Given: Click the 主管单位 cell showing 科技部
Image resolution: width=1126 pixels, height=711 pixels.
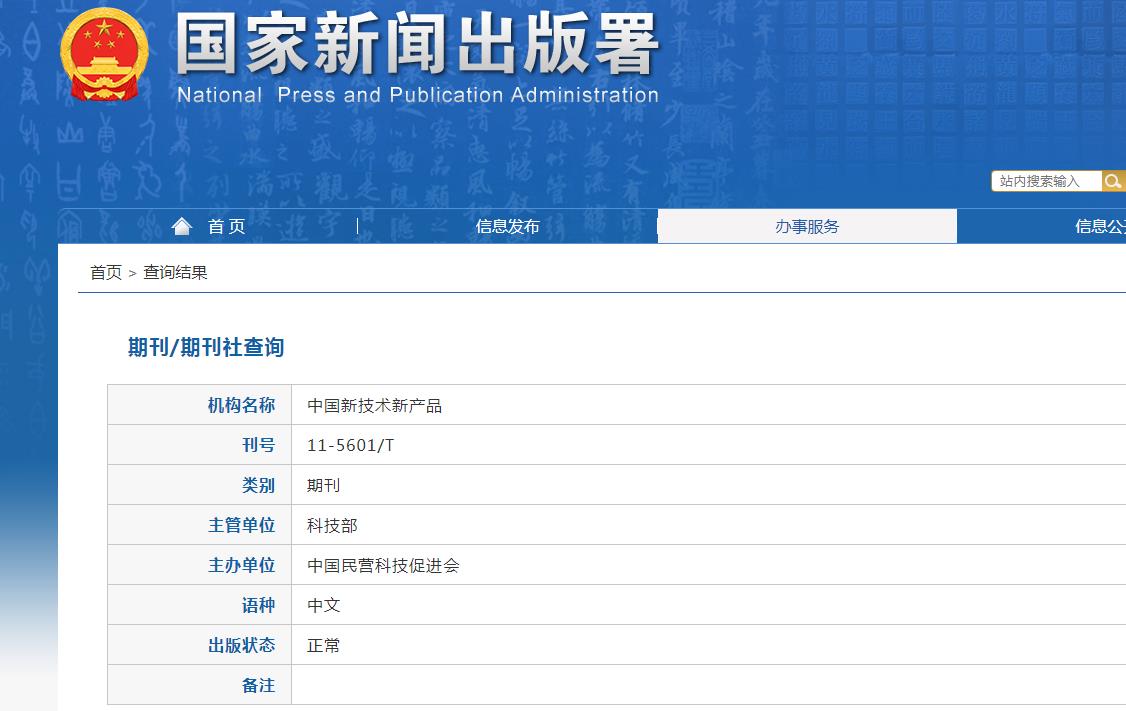Looking at the screenshot, I should tap(331, 524).
